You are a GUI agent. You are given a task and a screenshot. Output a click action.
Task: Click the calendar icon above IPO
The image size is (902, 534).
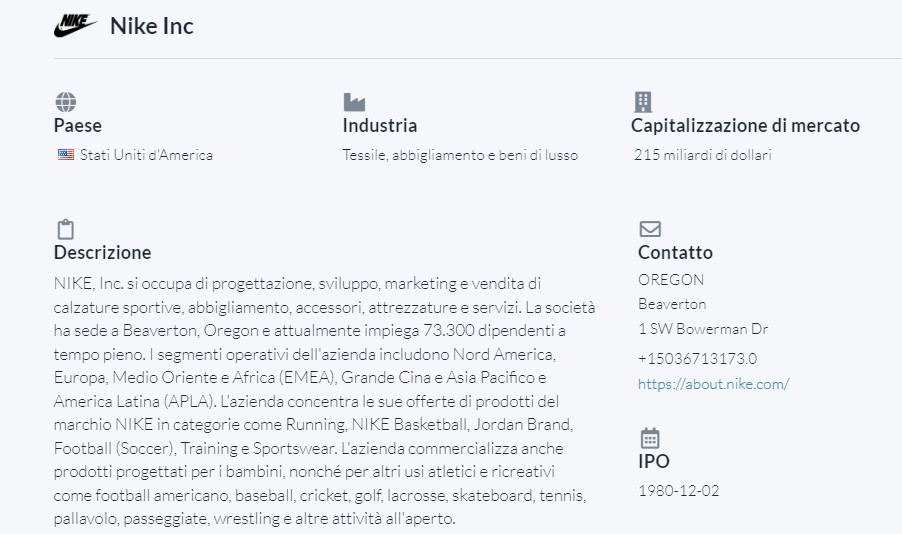649,438
